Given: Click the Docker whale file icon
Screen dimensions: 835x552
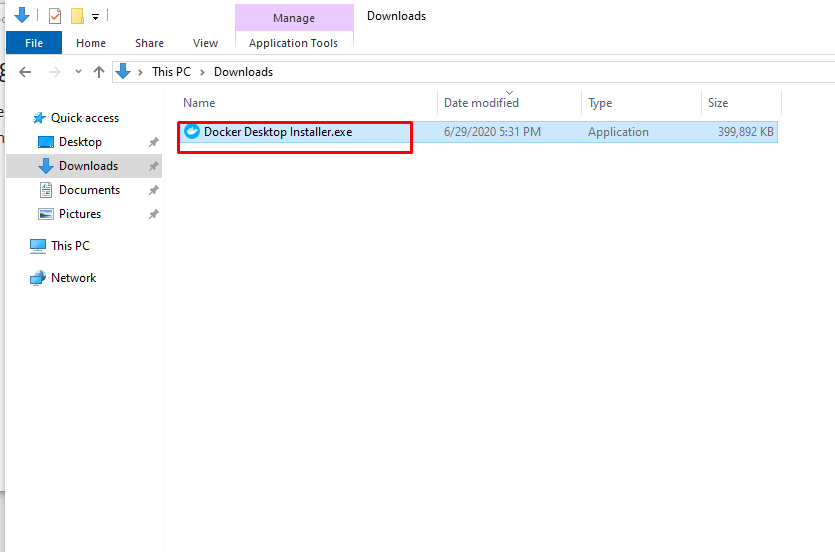Looking at the screenshot, I should click(192, 131).
